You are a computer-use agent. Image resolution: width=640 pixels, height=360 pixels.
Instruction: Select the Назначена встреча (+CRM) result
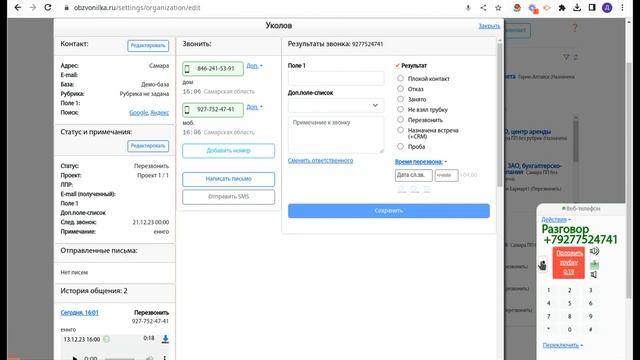click(400, 130)
